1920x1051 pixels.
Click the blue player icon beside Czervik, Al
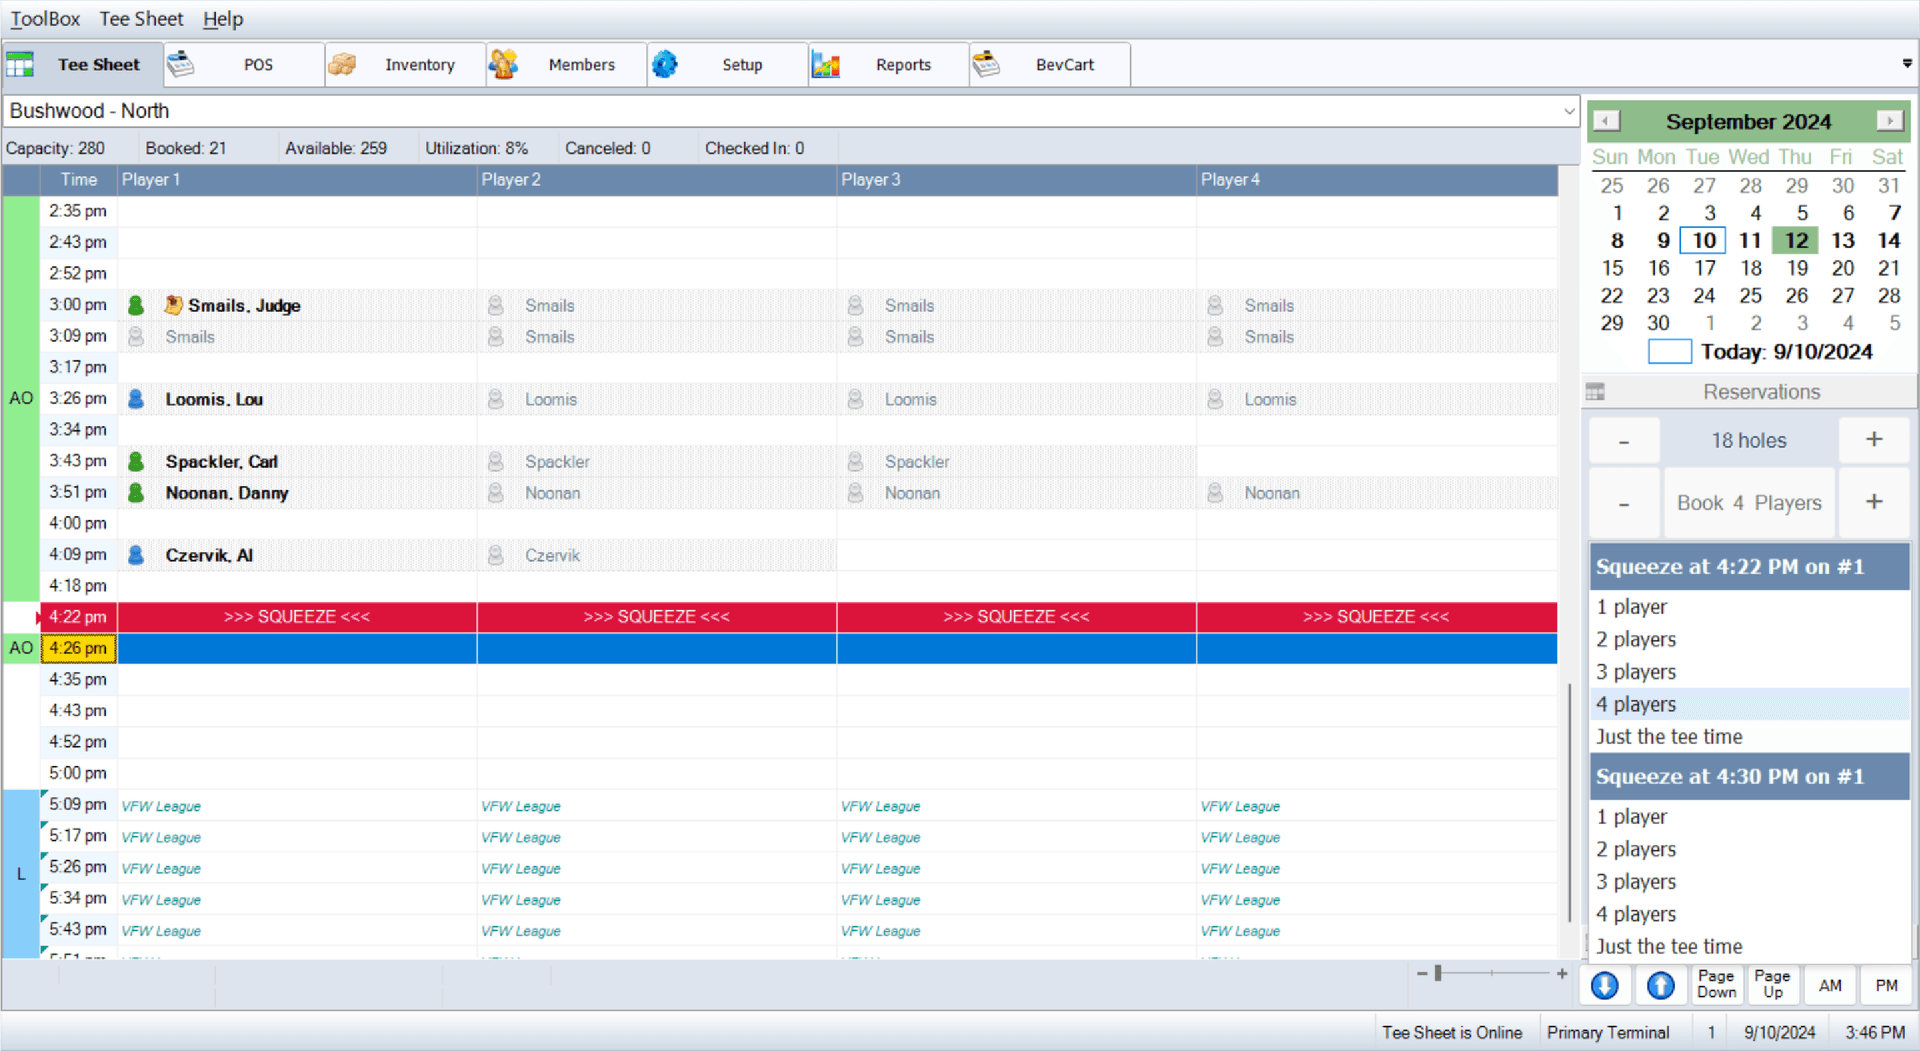click(136, 555)
